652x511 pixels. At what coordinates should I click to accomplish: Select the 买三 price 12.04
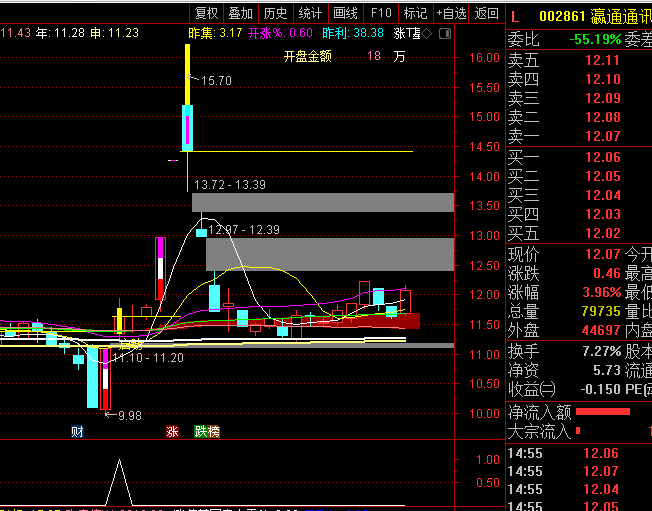pyautogui.click(x=603, y=195)
